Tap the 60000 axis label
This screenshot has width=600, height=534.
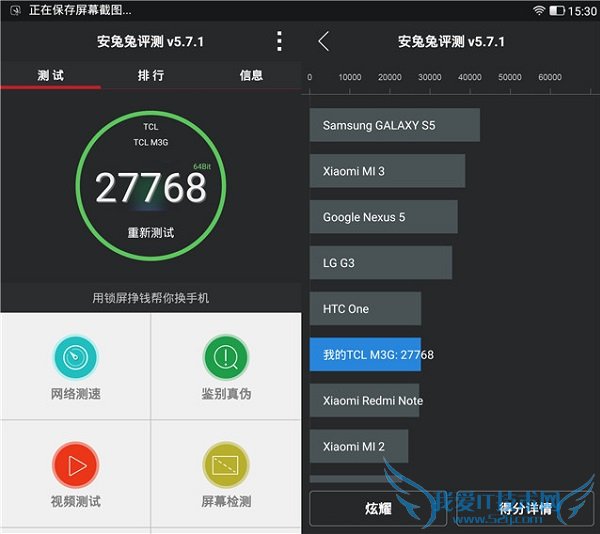tap(550, 77)
